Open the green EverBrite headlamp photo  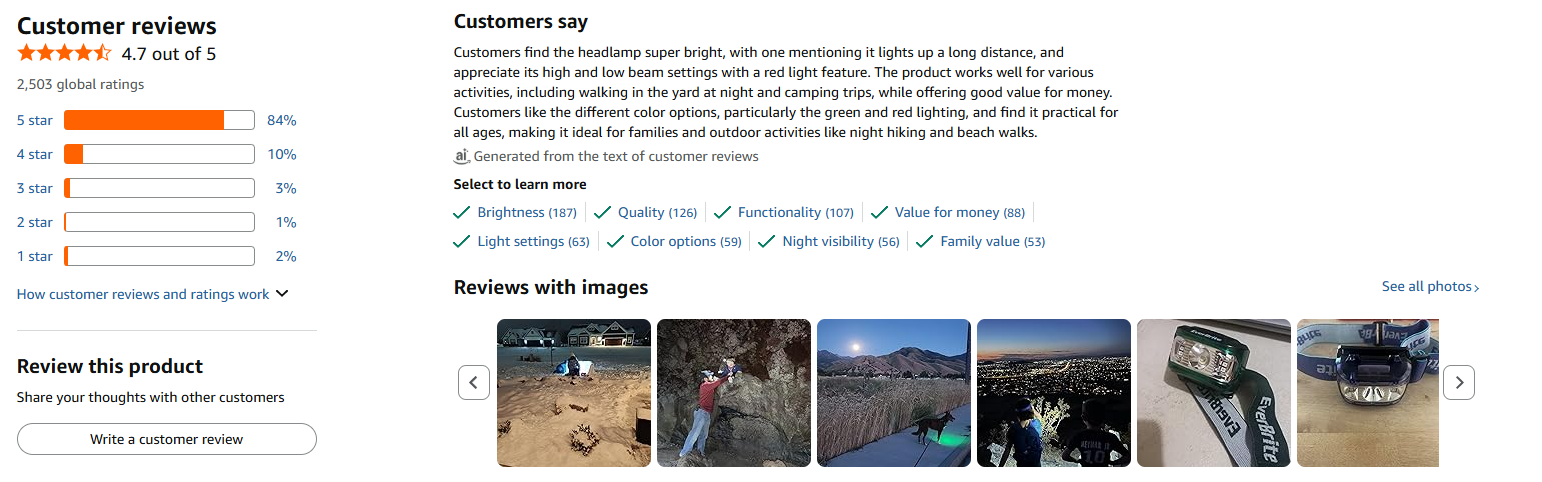click(x=1213, y=392)
